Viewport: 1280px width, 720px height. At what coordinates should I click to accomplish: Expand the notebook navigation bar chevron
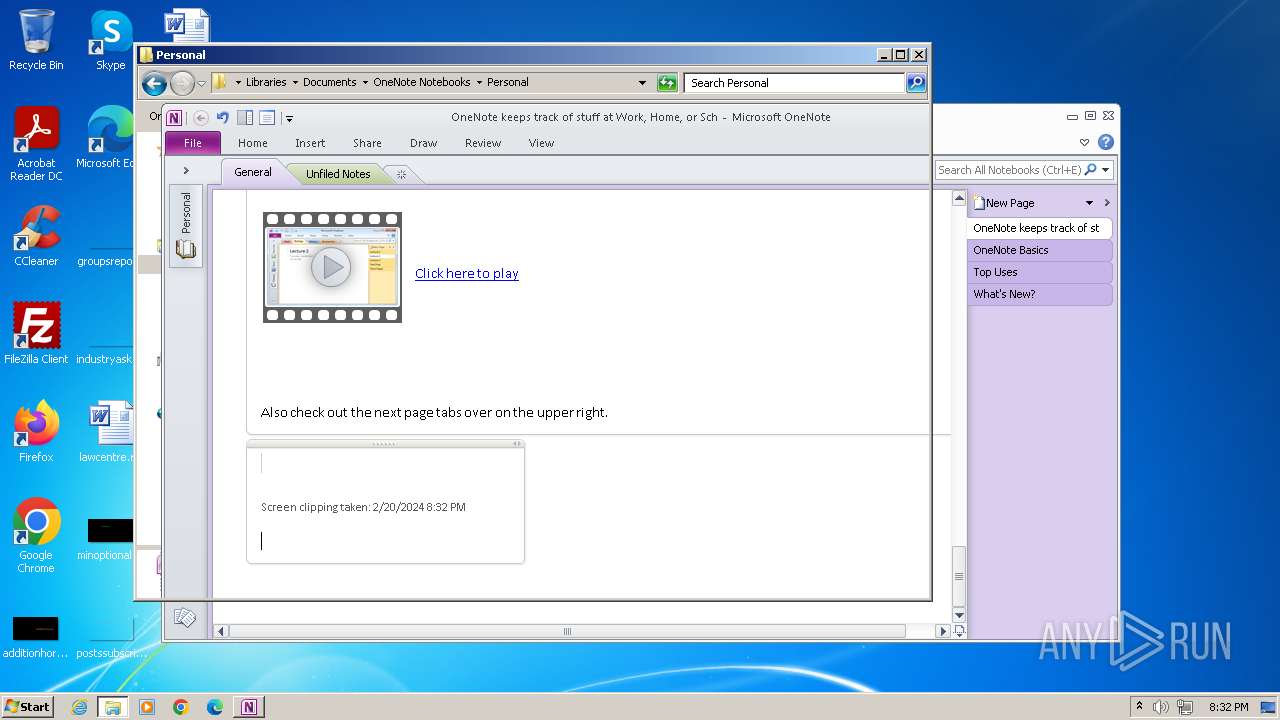click(186, 171)
